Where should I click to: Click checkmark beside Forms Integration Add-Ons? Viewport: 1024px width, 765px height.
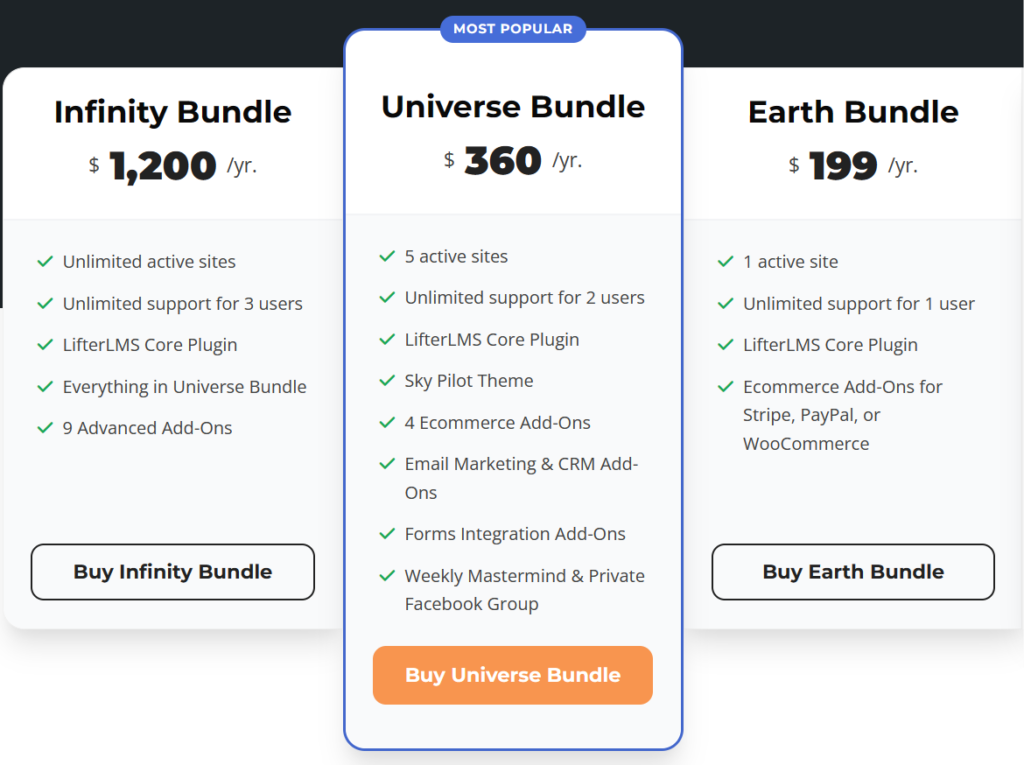tap(387, 534)
